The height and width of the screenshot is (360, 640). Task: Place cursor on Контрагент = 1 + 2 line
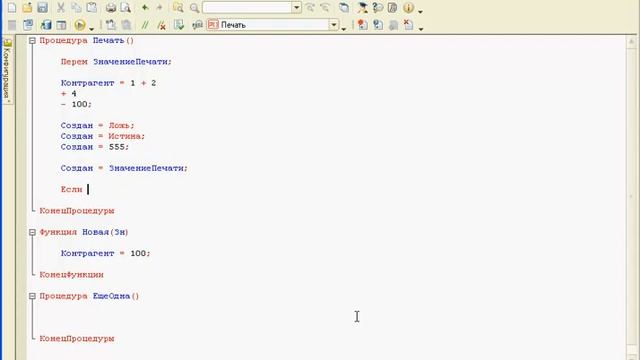pyautogui.click(x=108, y=83)
